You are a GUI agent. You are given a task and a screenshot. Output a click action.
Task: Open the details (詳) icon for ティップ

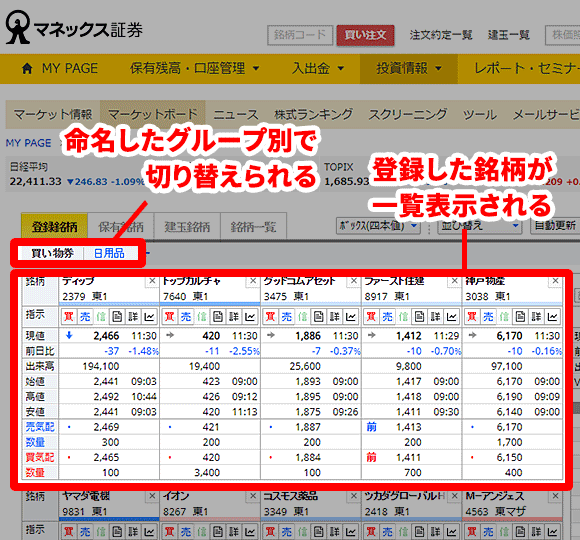tap(133, 317)
